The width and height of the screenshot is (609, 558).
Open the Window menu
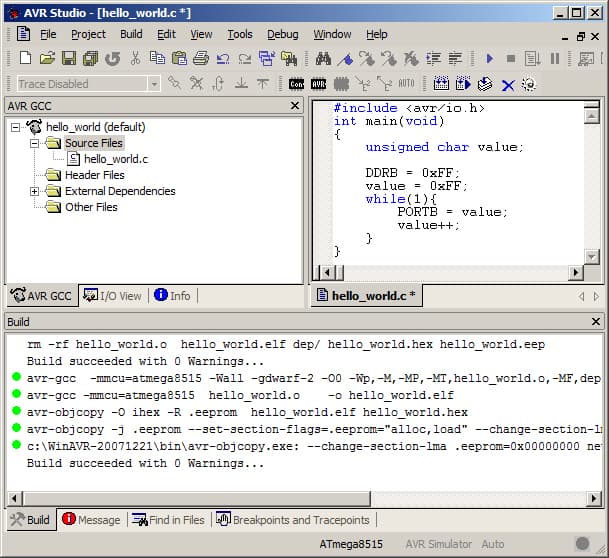(x=332, y=34)
